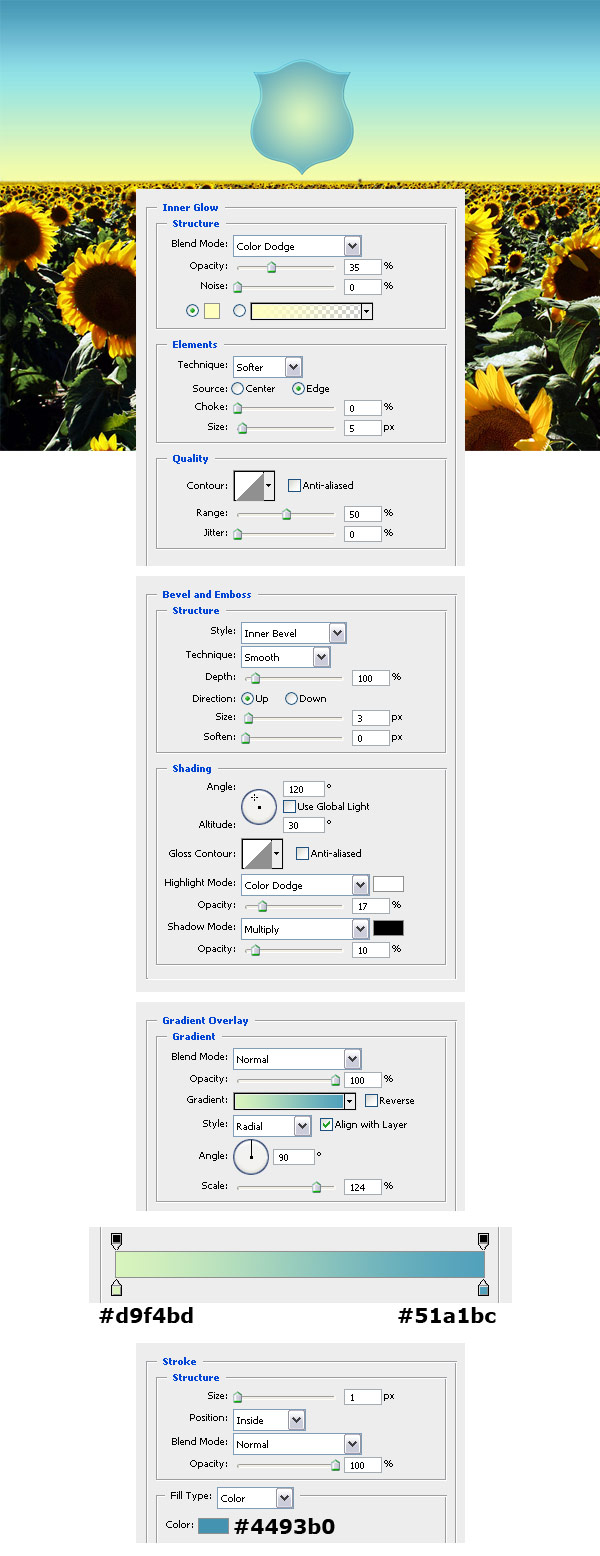Select the Up direction radio button
The image size is (600, 1556).
[x=247, y=699]
